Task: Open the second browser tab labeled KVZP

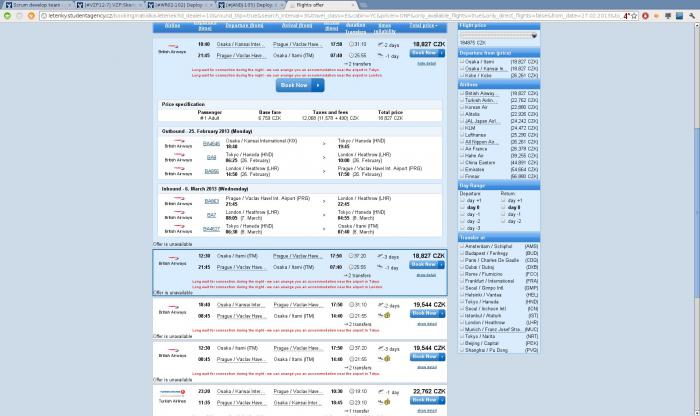Action: pos(109,5)
